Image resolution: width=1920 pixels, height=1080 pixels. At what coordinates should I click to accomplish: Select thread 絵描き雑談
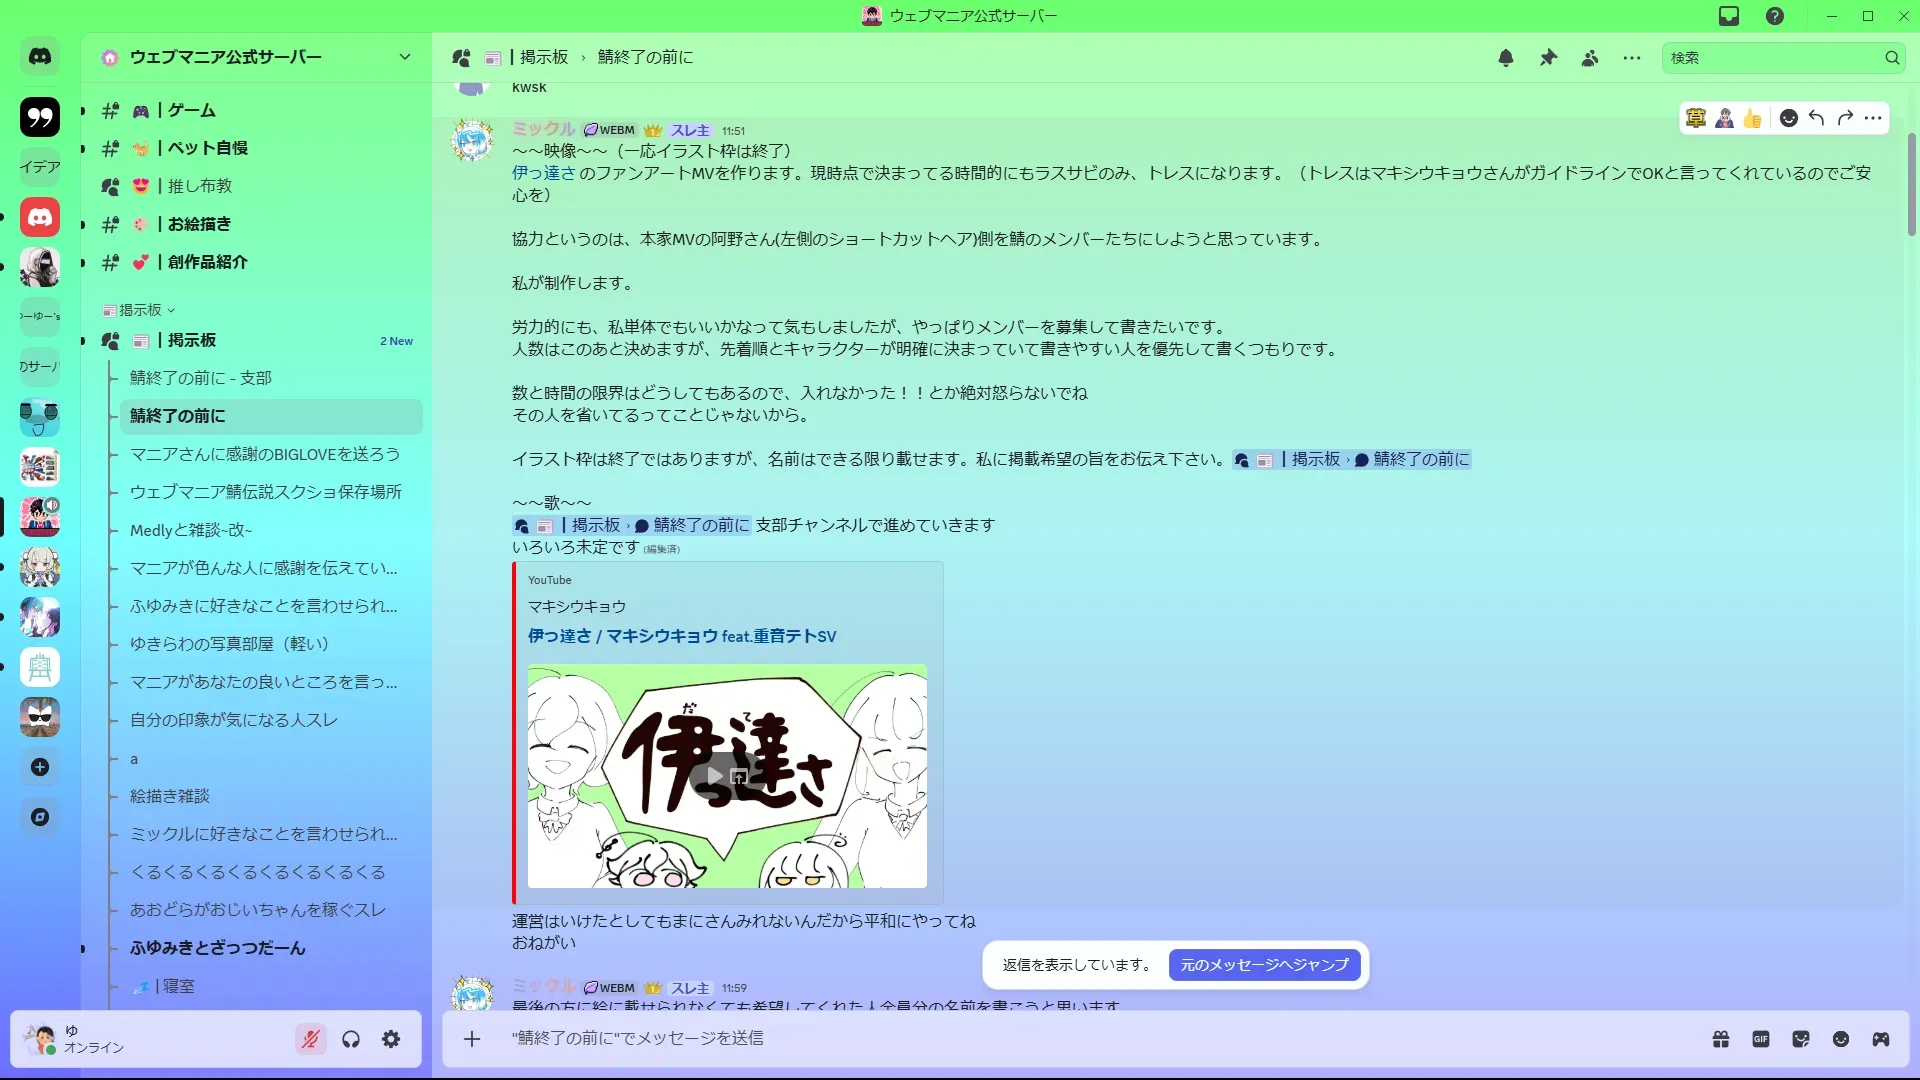pyautogui.click(x=170, y=796)
